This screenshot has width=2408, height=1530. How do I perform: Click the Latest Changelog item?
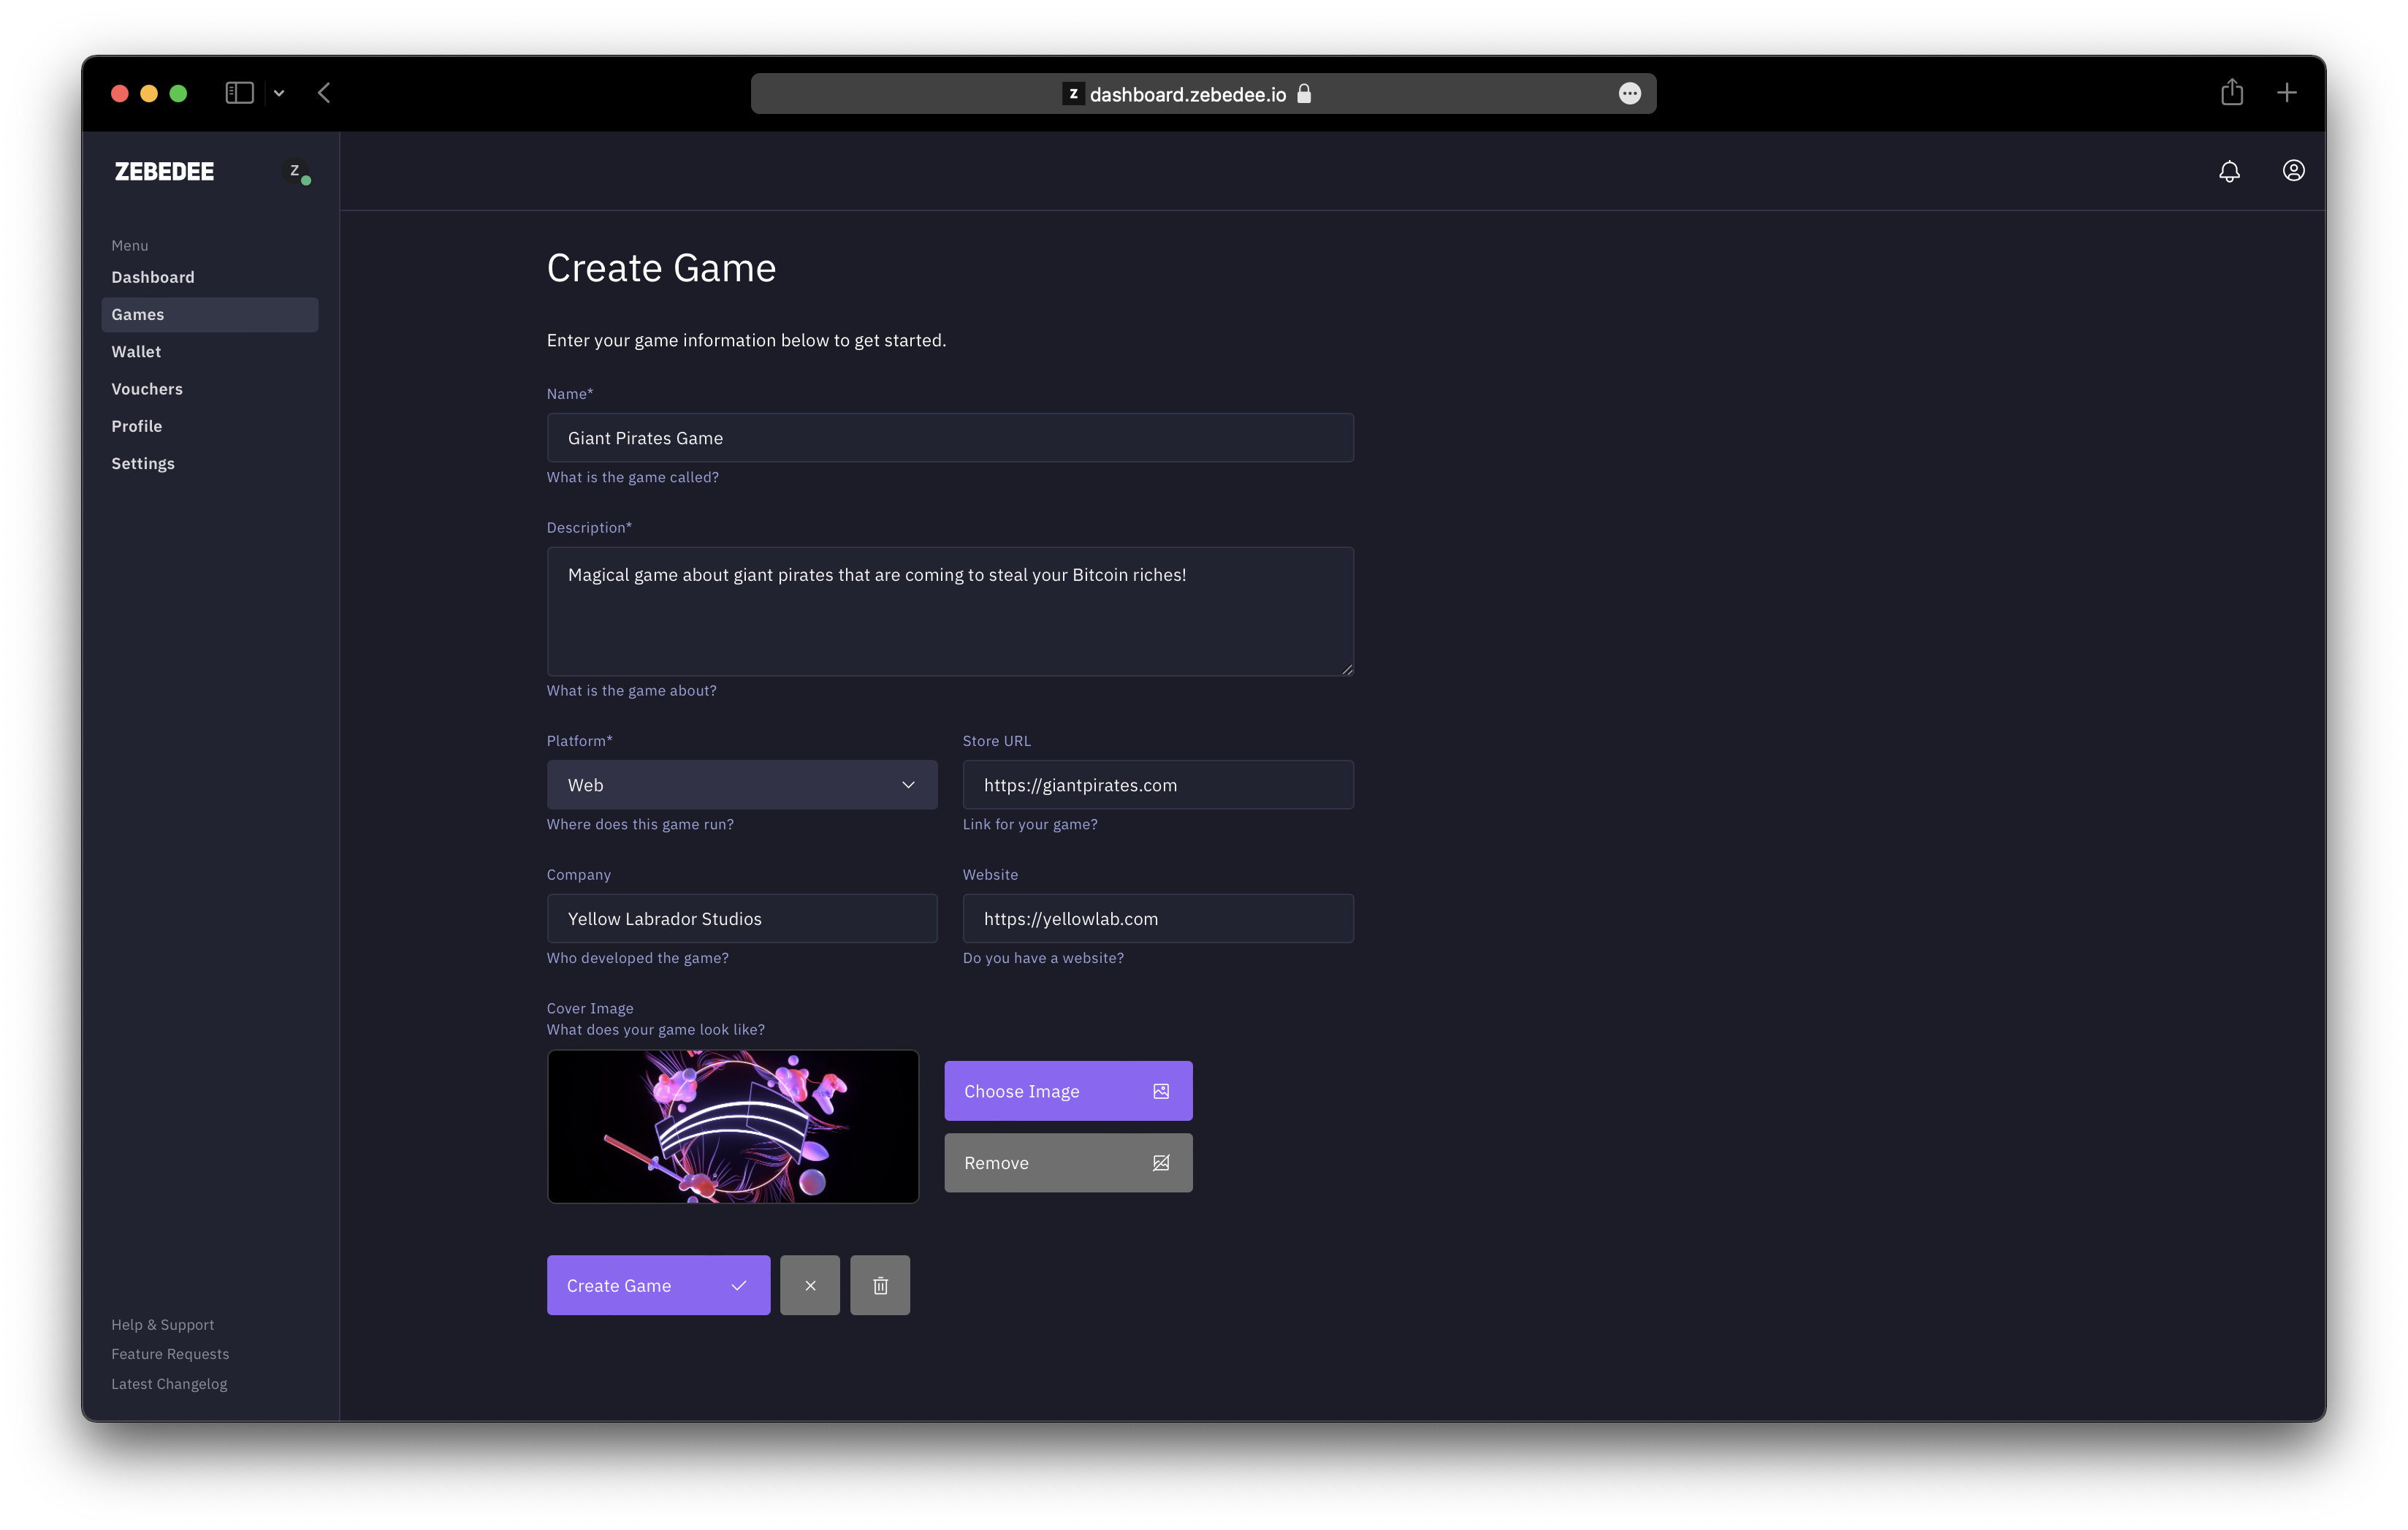click(x=169, y=1382)
